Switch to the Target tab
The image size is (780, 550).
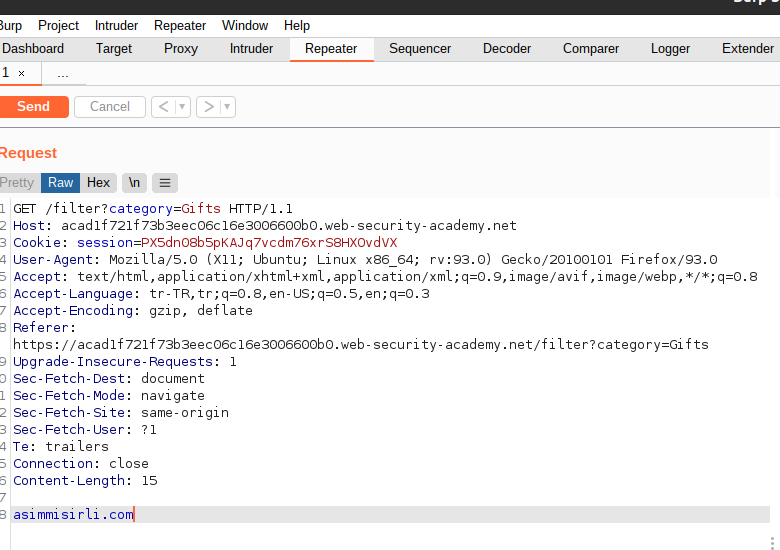(x=114, y=49)
